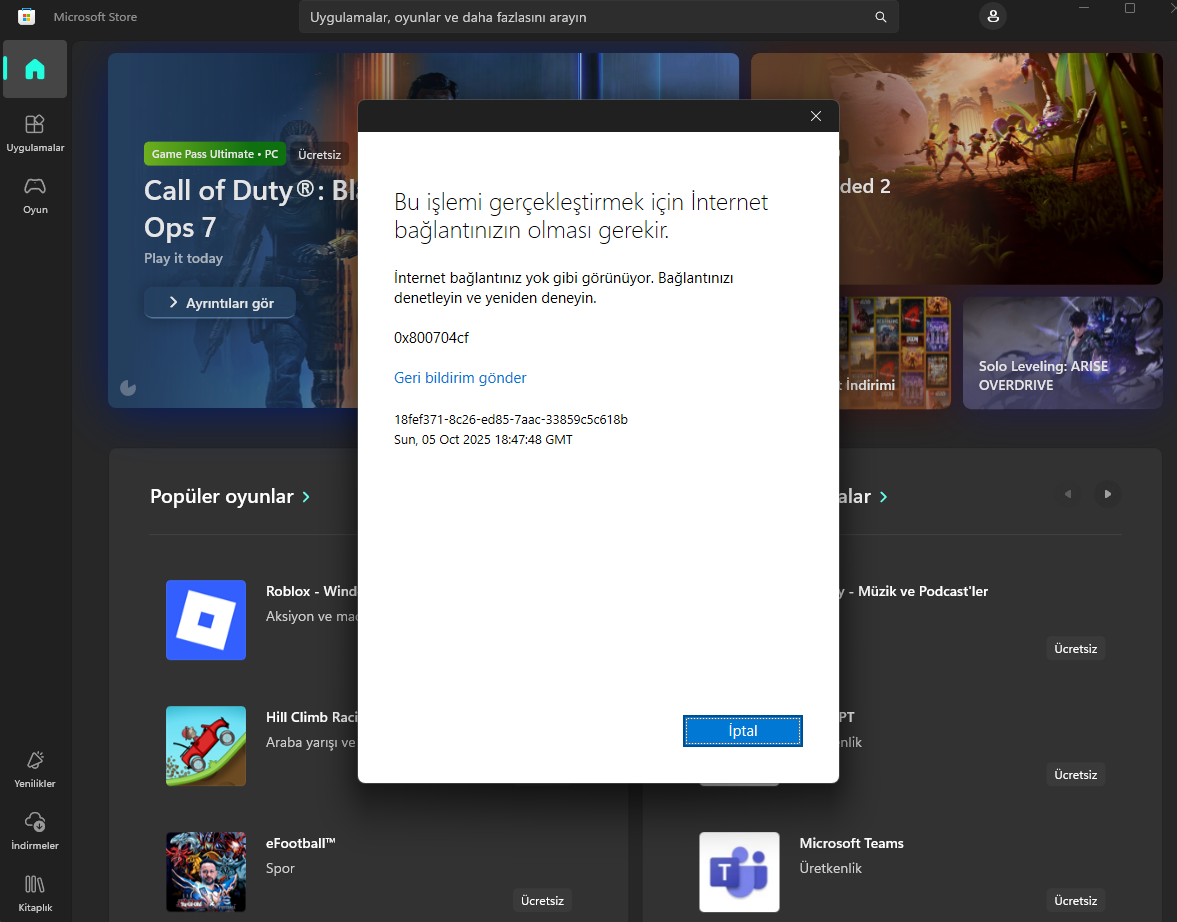The width and height of the screenshot is (1177, 922).
Task: Click the eFootball title text
Action: 300,843
